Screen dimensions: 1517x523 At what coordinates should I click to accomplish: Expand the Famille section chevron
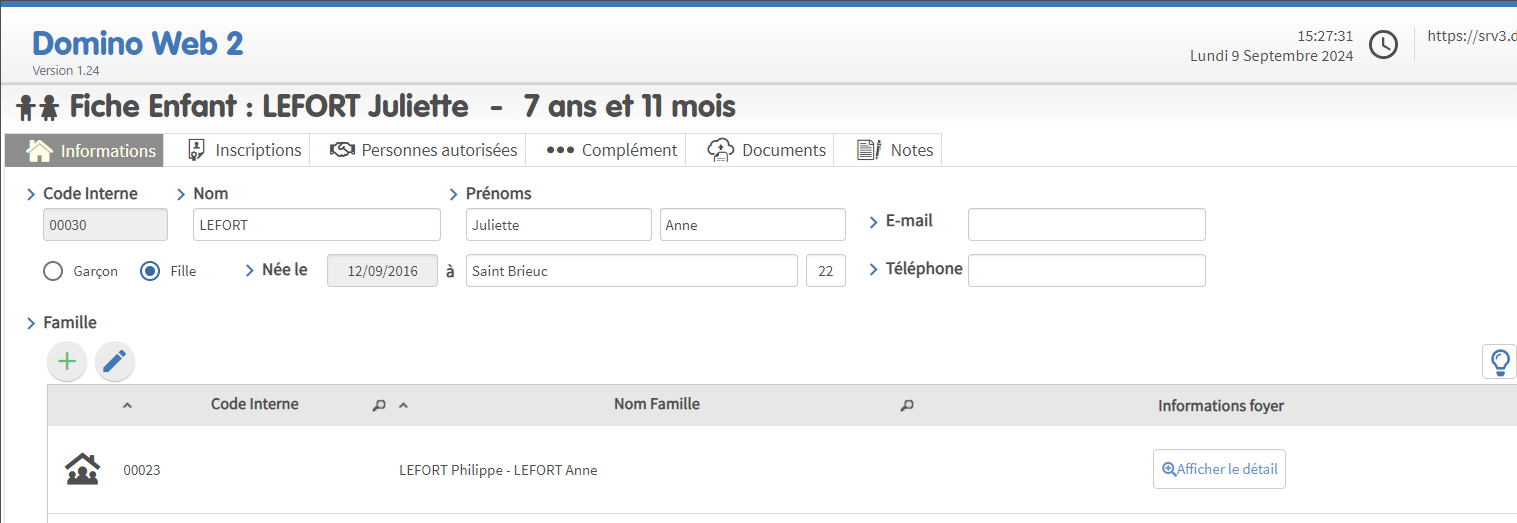click(31, 323)
